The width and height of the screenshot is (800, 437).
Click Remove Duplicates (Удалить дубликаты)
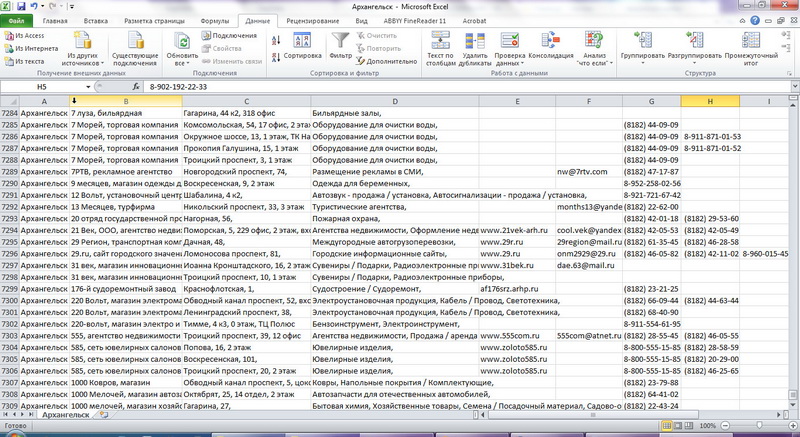pos(474,48)
